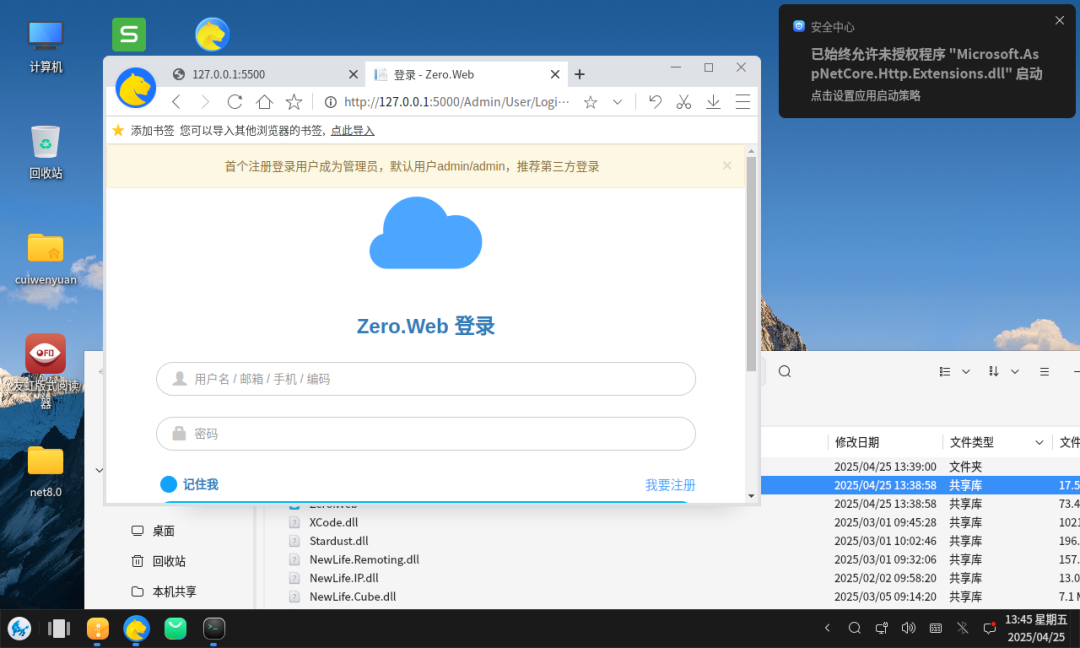Expand the address bar dropdown chevron
Screen dimensions: 1080x648
(618, 102)
